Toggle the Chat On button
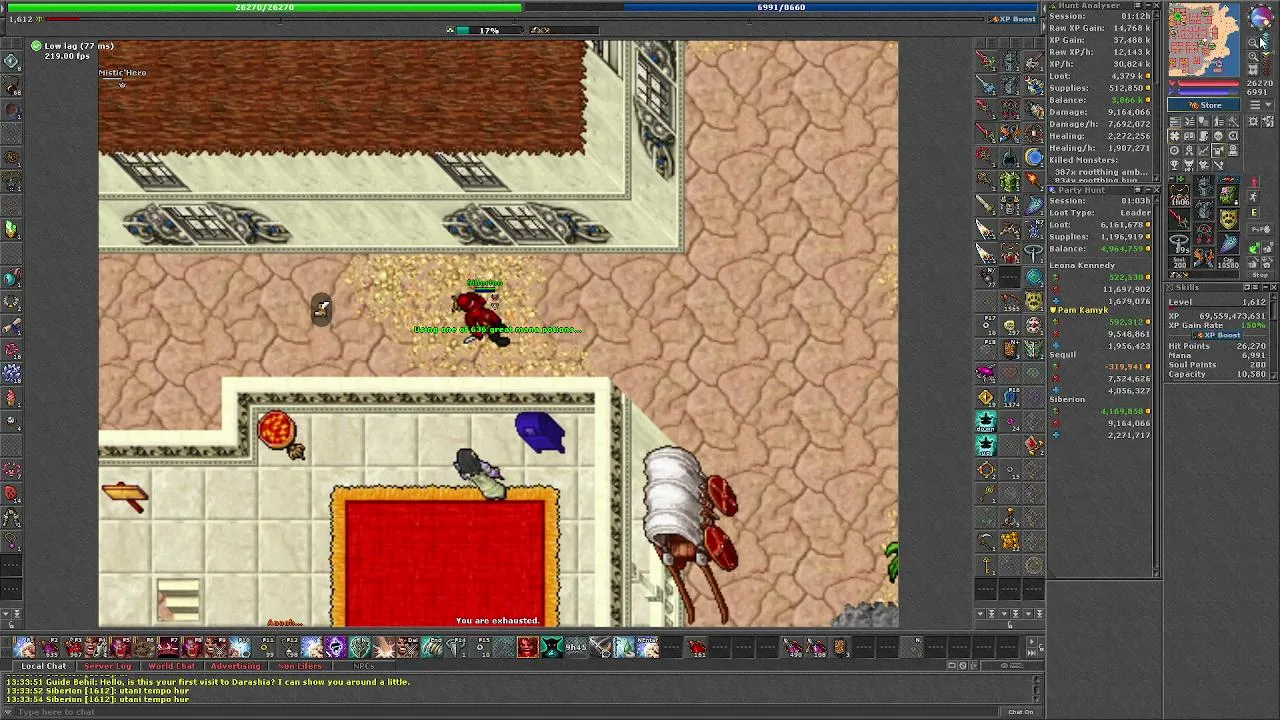This screenshot has height=720, width=1280. click(x=1020, y=712)
